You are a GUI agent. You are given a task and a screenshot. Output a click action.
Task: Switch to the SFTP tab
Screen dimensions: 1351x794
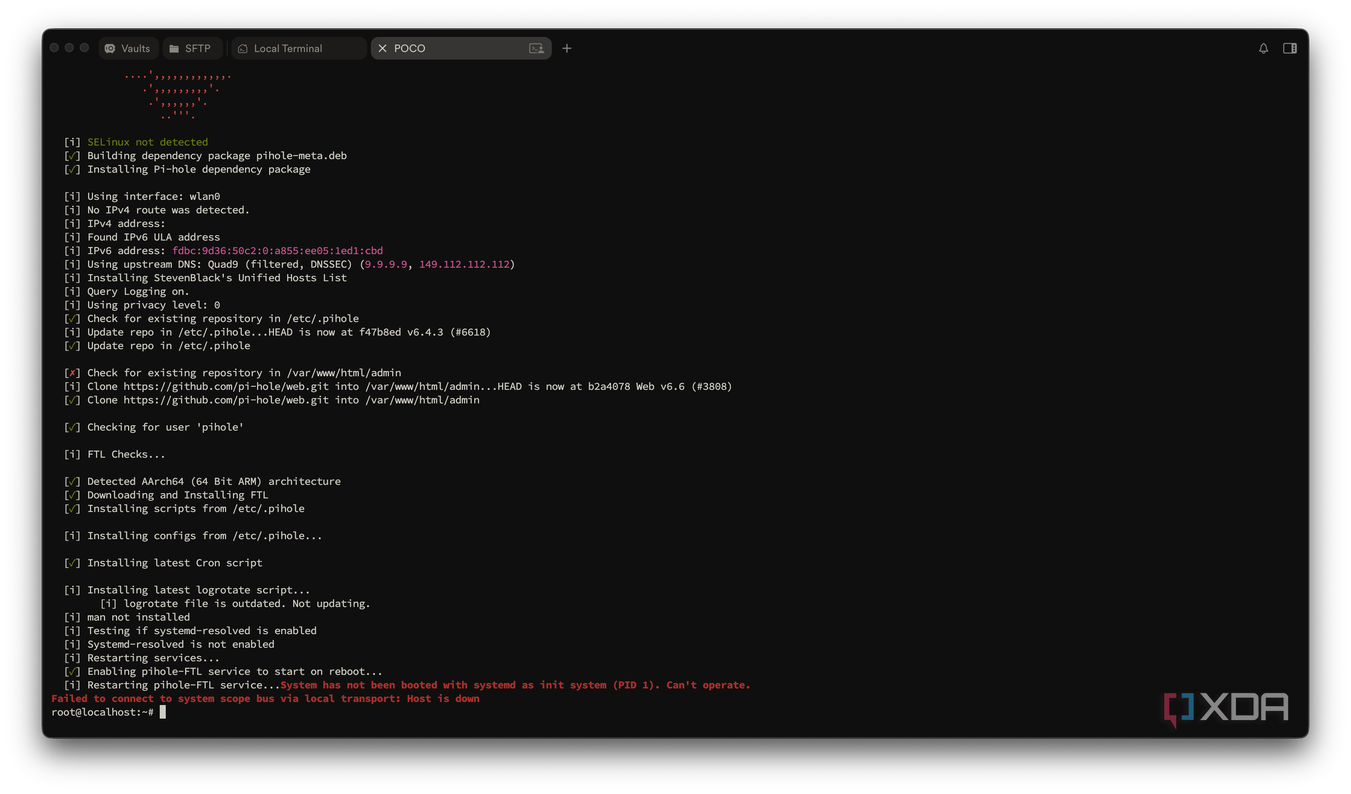[190, 48]
